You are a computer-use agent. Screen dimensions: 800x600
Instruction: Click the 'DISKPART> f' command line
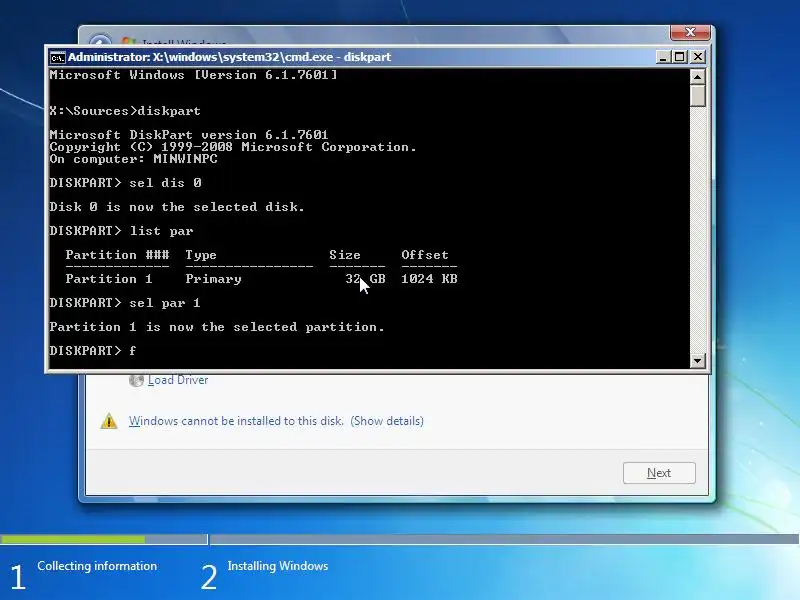pos(93,351)
